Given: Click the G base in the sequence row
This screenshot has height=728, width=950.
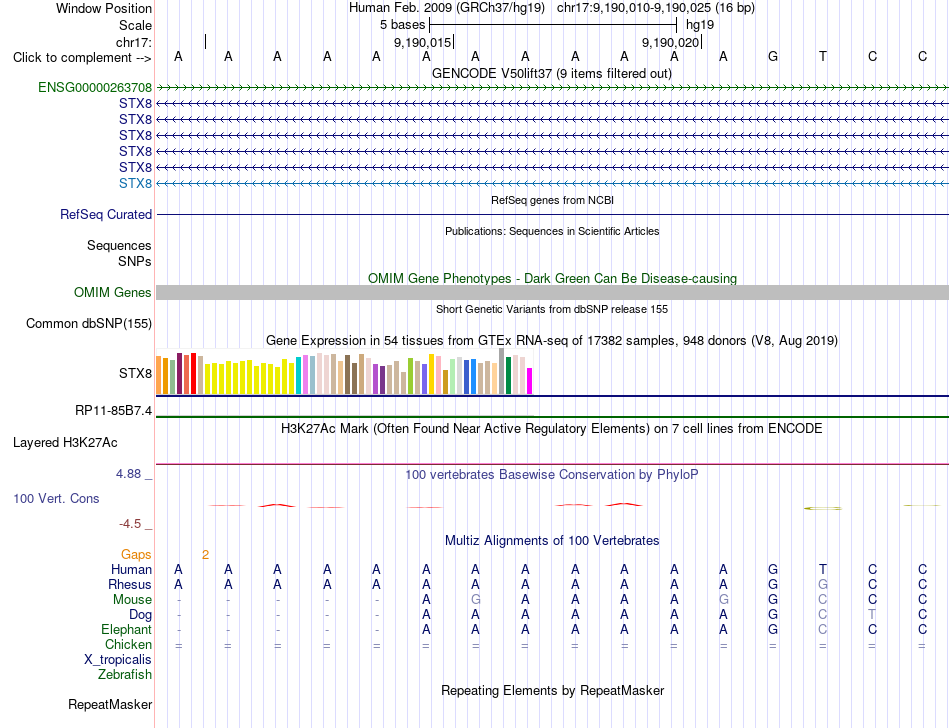Looking at the screenshot, I should pyautogui.click(x=772, y=57).
